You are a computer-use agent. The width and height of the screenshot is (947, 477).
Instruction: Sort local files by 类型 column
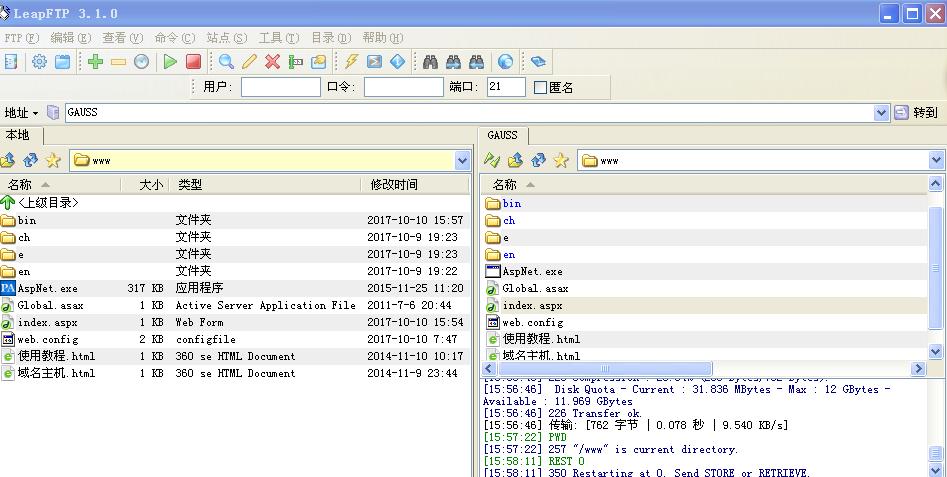coord(265,185)
